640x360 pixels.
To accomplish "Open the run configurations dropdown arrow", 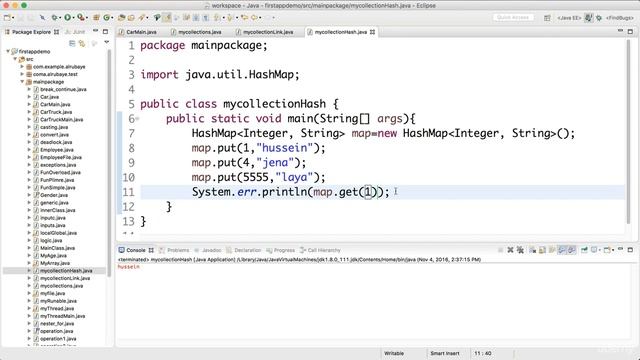I will point(74,18).
